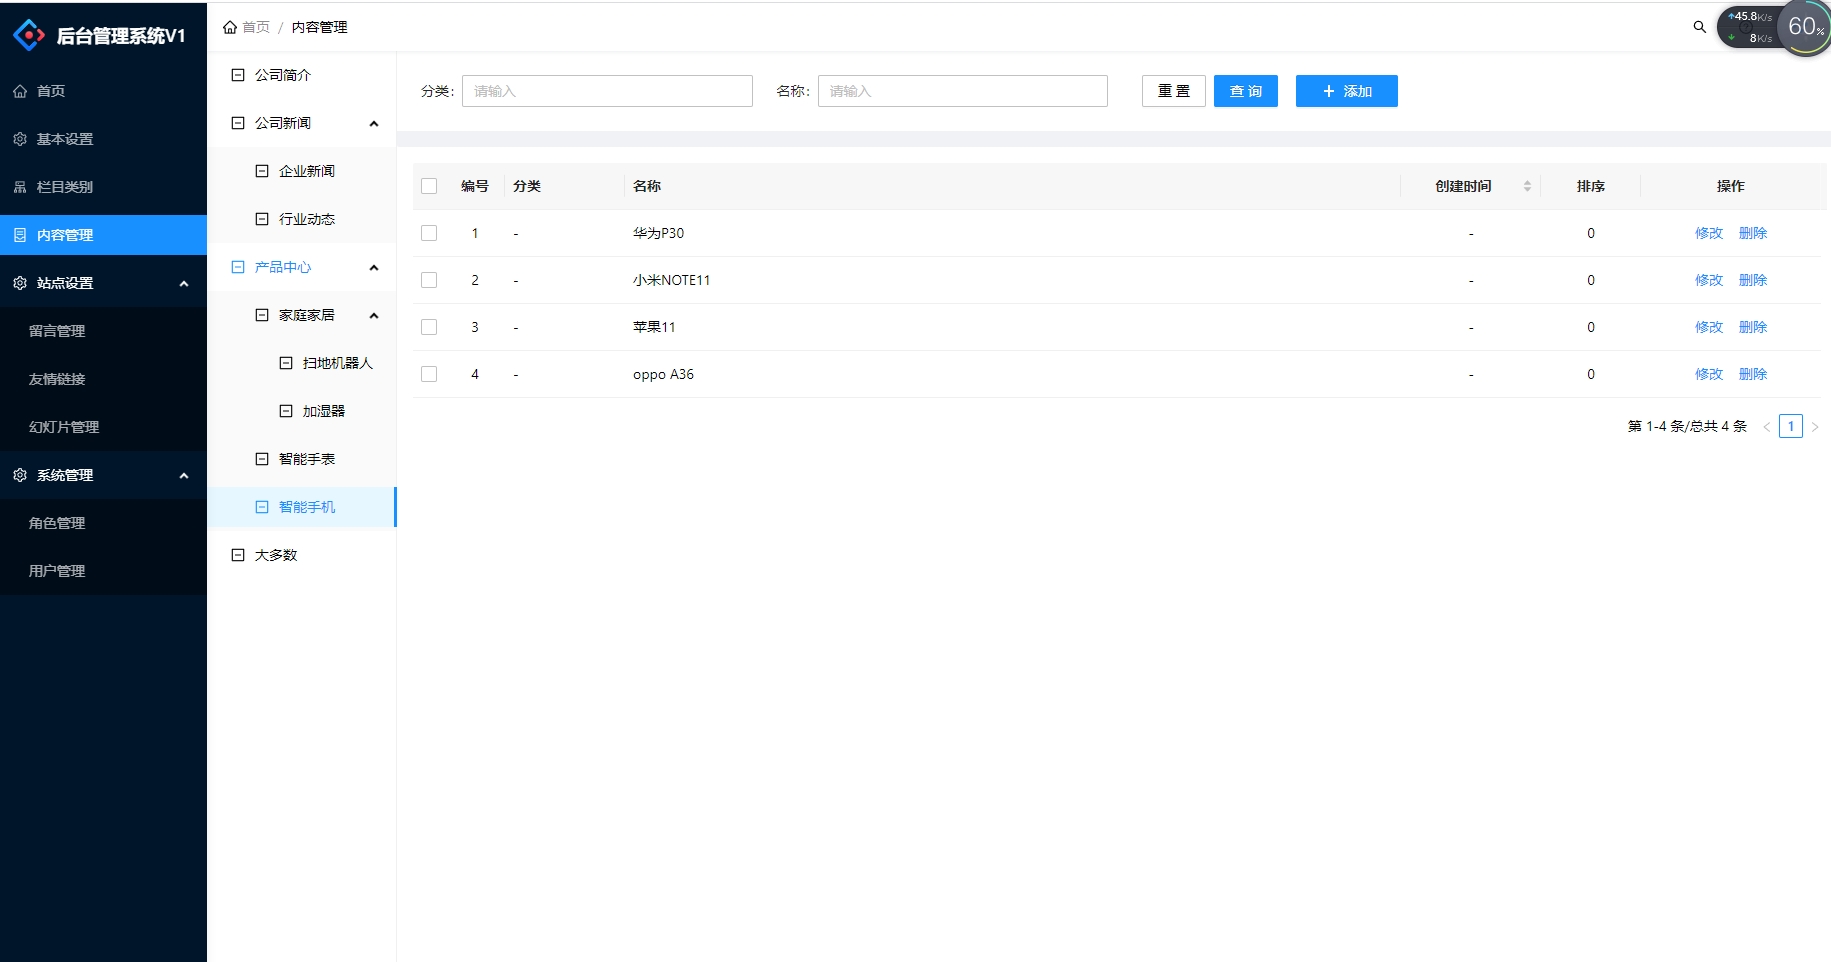
Task: Click 修改 for 华为P30
Action: click(1709, 233)
